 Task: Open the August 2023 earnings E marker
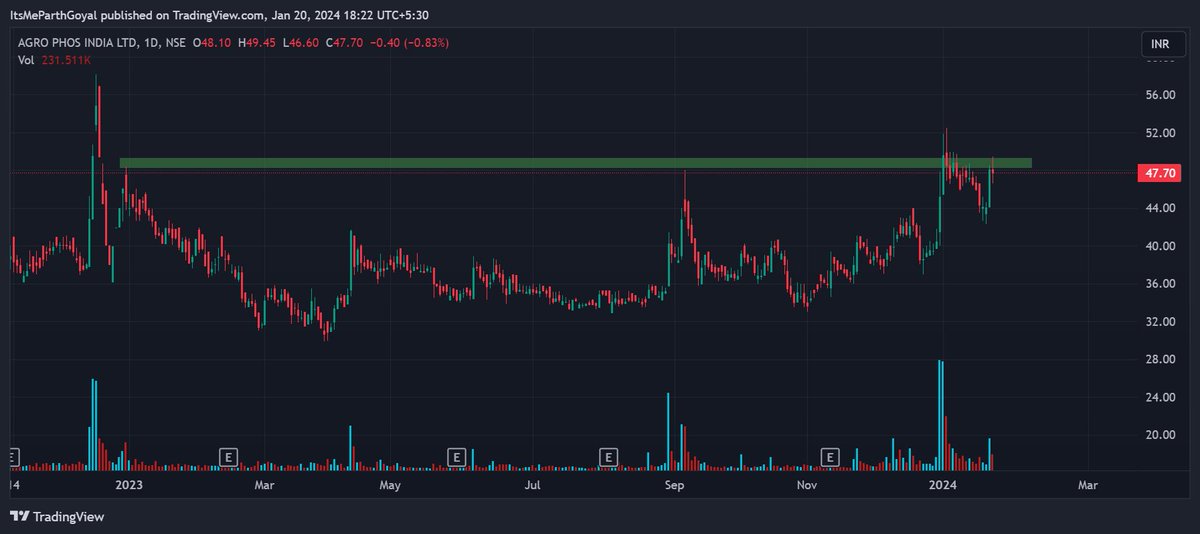pos(608,457)
